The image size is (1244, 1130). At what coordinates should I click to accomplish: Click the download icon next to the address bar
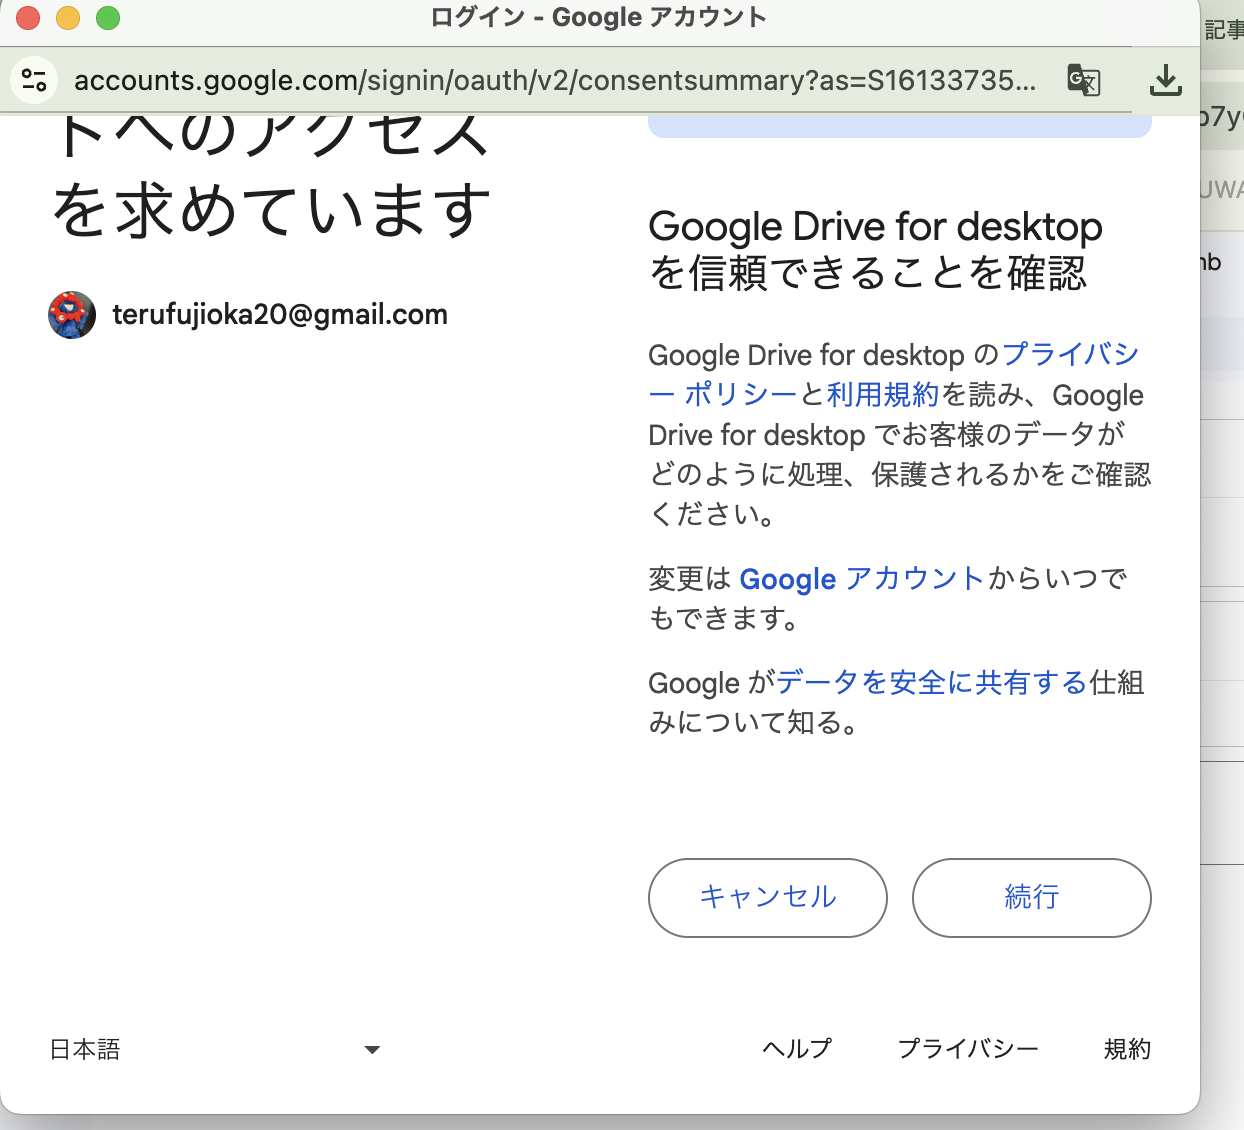tap(1165, 80)
